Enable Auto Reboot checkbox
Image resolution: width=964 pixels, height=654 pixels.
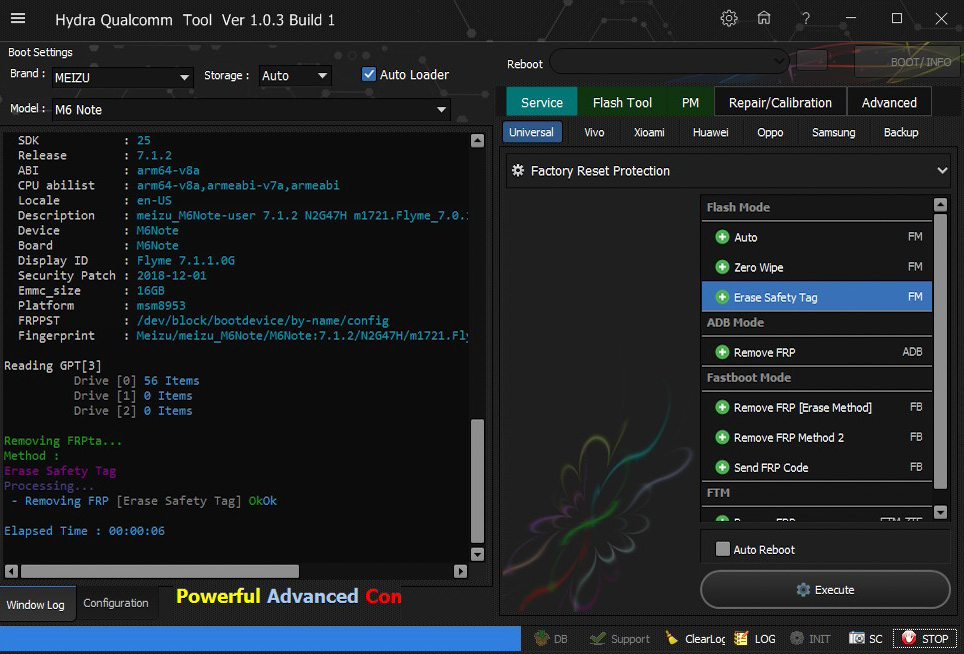pyautogui.click(x=723, y=549)
